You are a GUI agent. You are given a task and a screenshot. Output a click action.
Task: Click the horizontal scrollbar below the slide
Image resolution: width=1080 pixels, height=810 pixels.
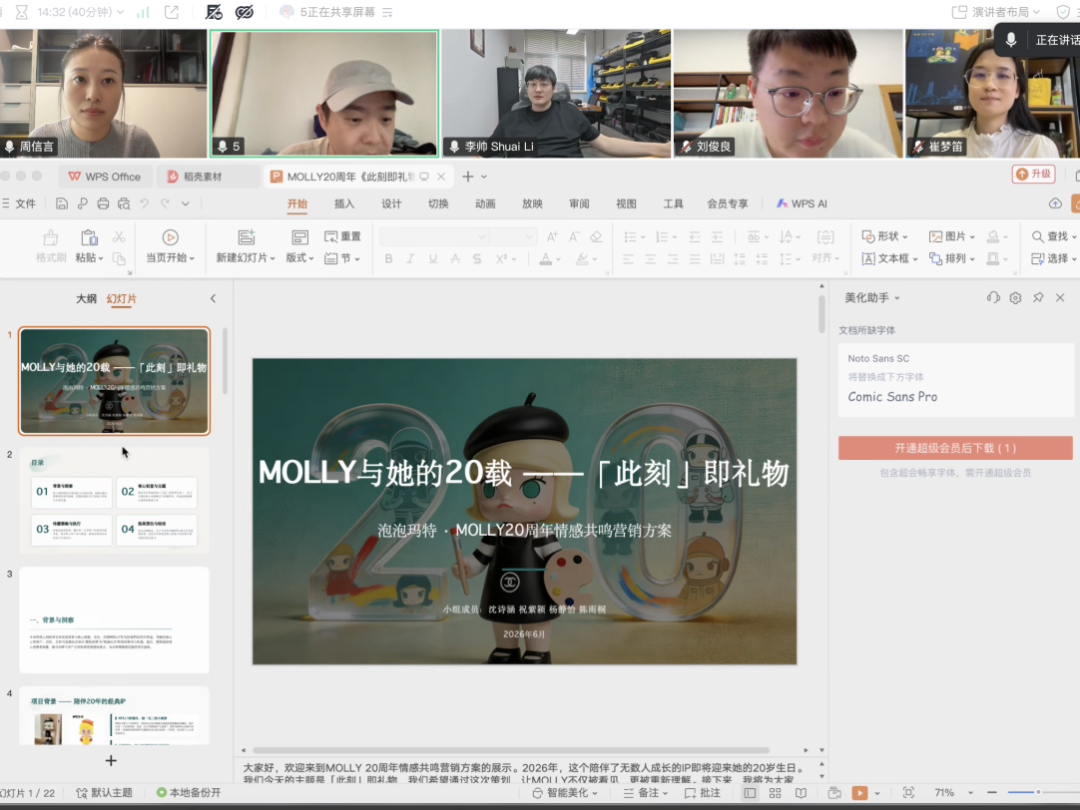coord(510,750)
